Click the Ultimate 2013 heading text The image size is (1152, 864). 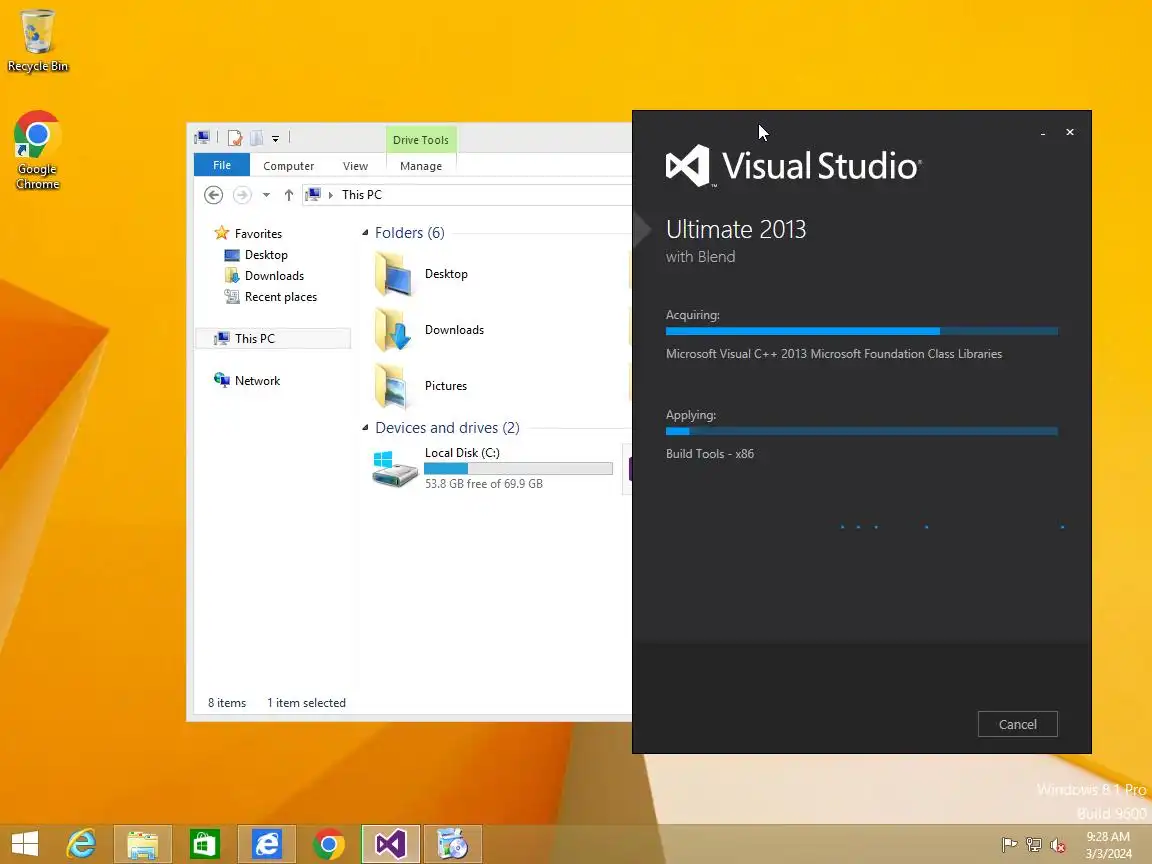click(x=736, y=229)
